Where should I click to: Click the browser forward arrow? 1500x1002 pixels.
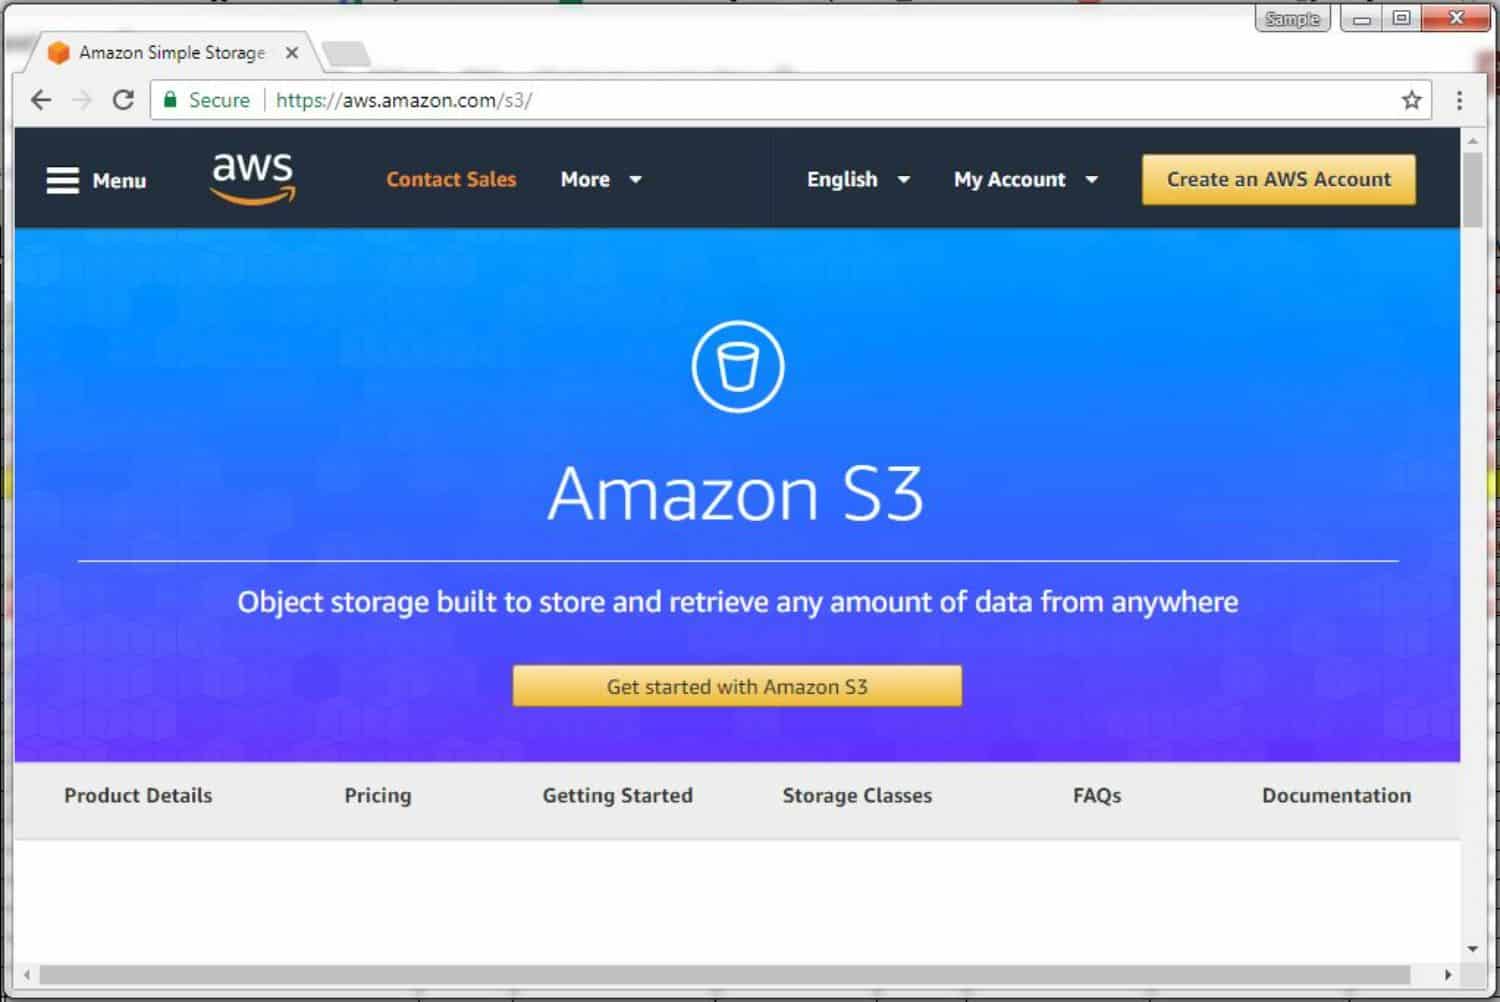(x=82, y=100)
